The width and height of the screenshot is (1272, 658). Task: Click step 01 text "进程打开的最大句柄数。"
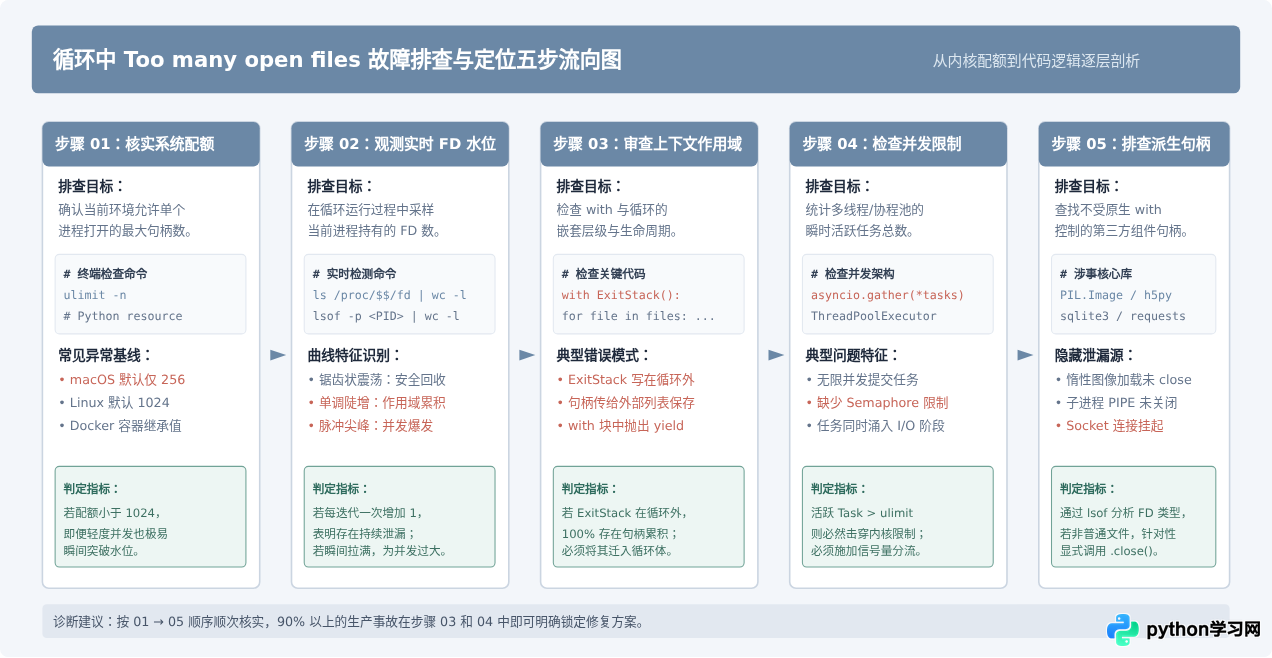coord(125,231)
